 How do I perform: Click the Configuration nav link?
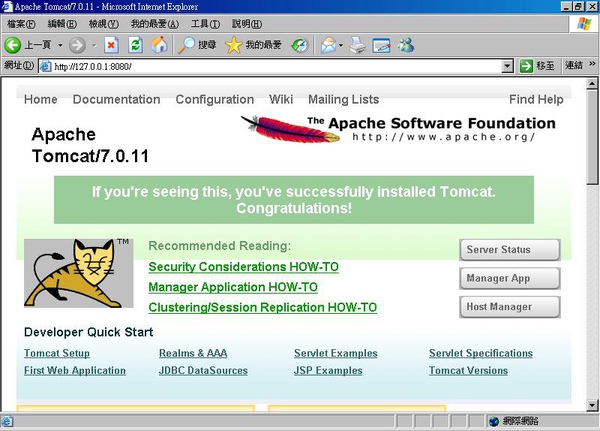[215, 100]
